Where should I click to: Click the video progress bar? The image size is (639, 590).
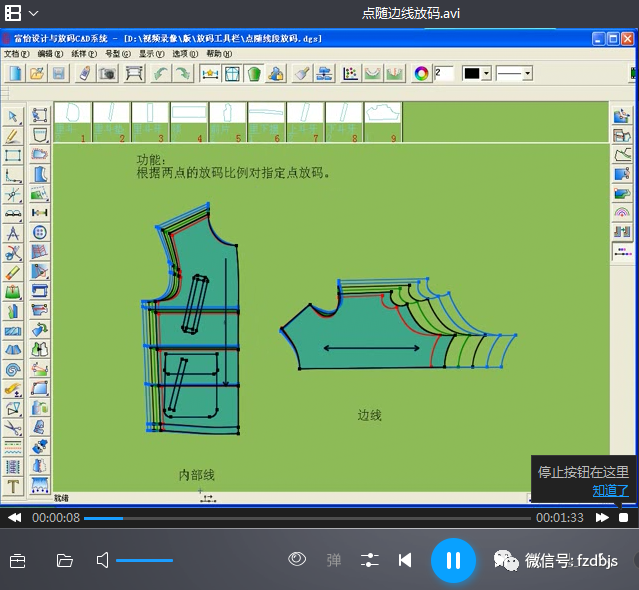pyautogui.click(x=307, y=518)
